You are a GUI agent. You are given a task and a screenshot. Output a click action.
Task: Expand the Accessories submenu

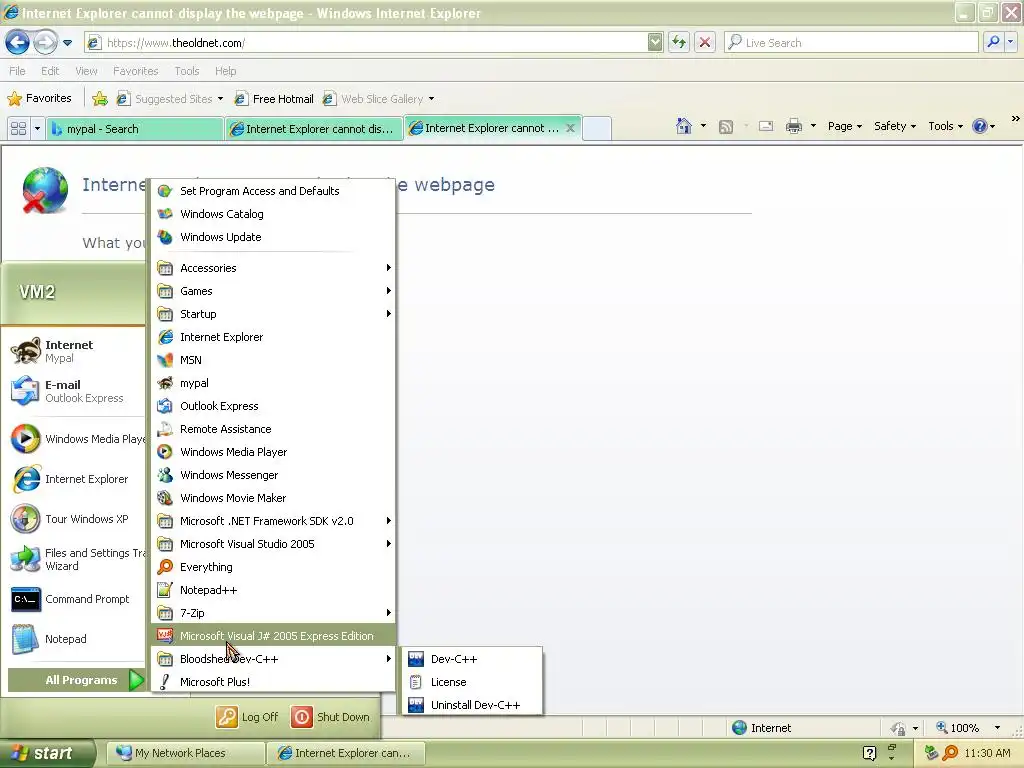click(x=274, y=268)
